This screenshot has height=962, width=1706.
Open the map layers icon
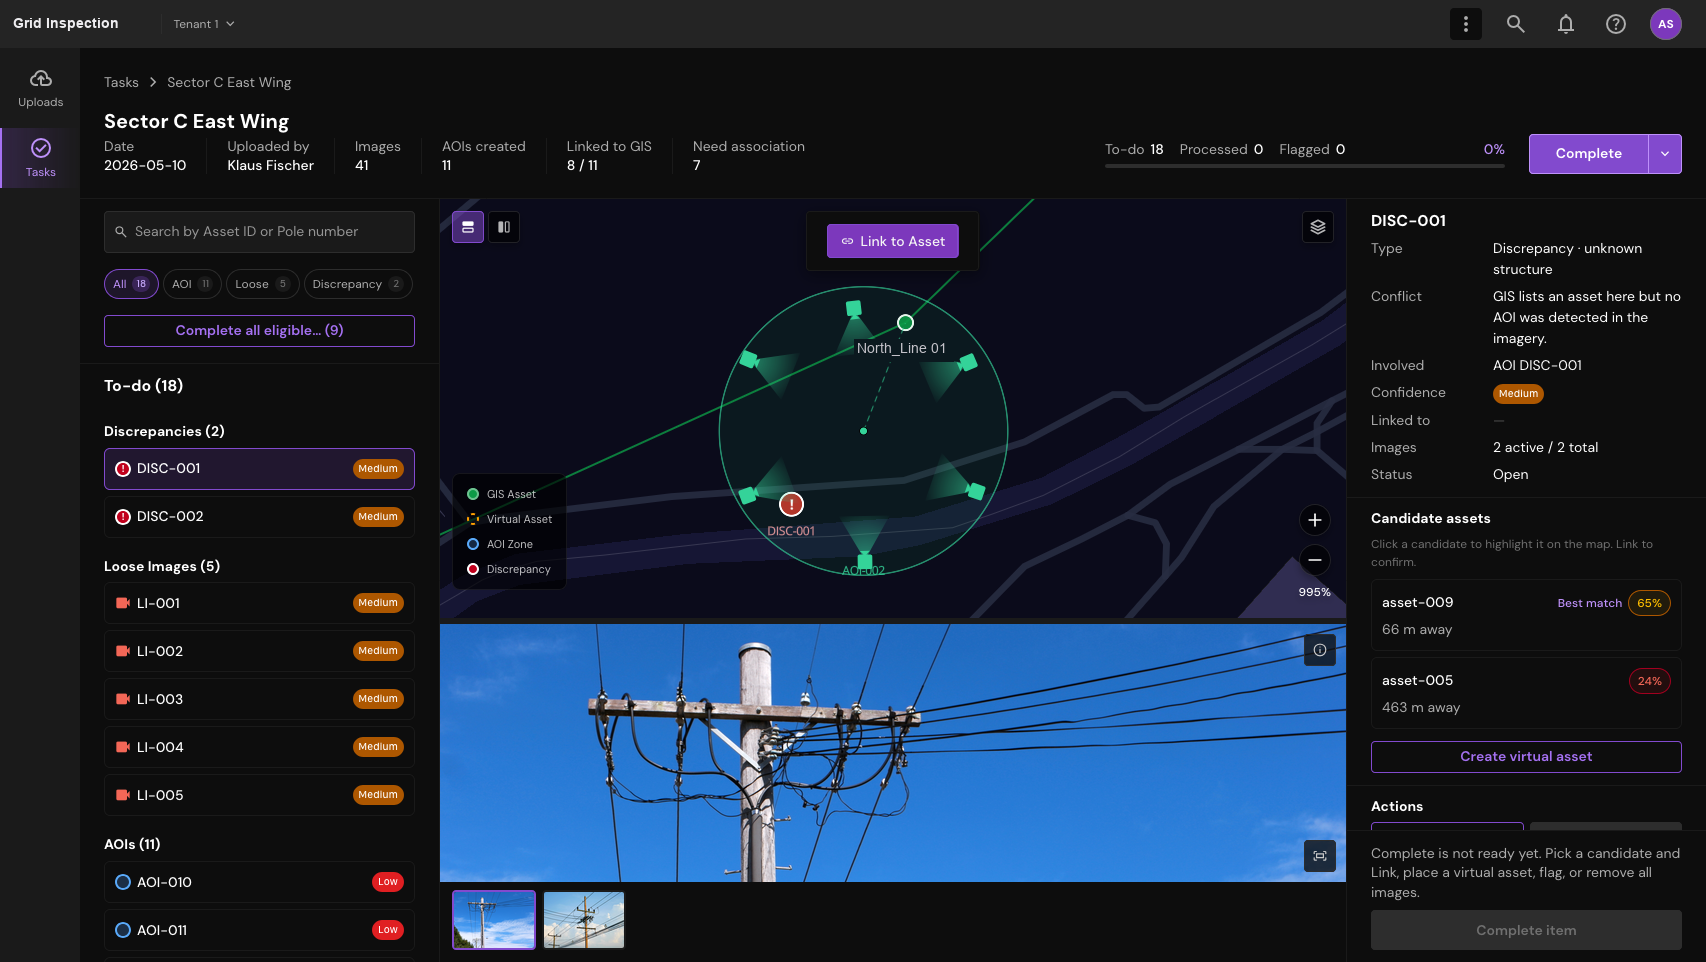[1318, 227]
